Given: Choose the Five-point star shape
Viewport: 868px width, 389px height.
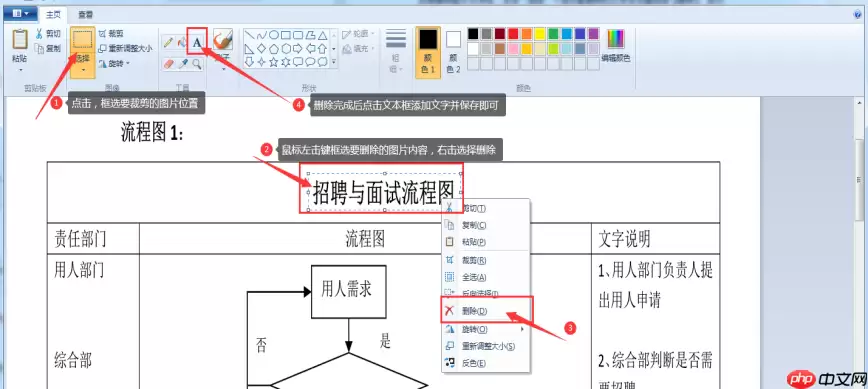Looking at the screenshot, I should (273, 62).
